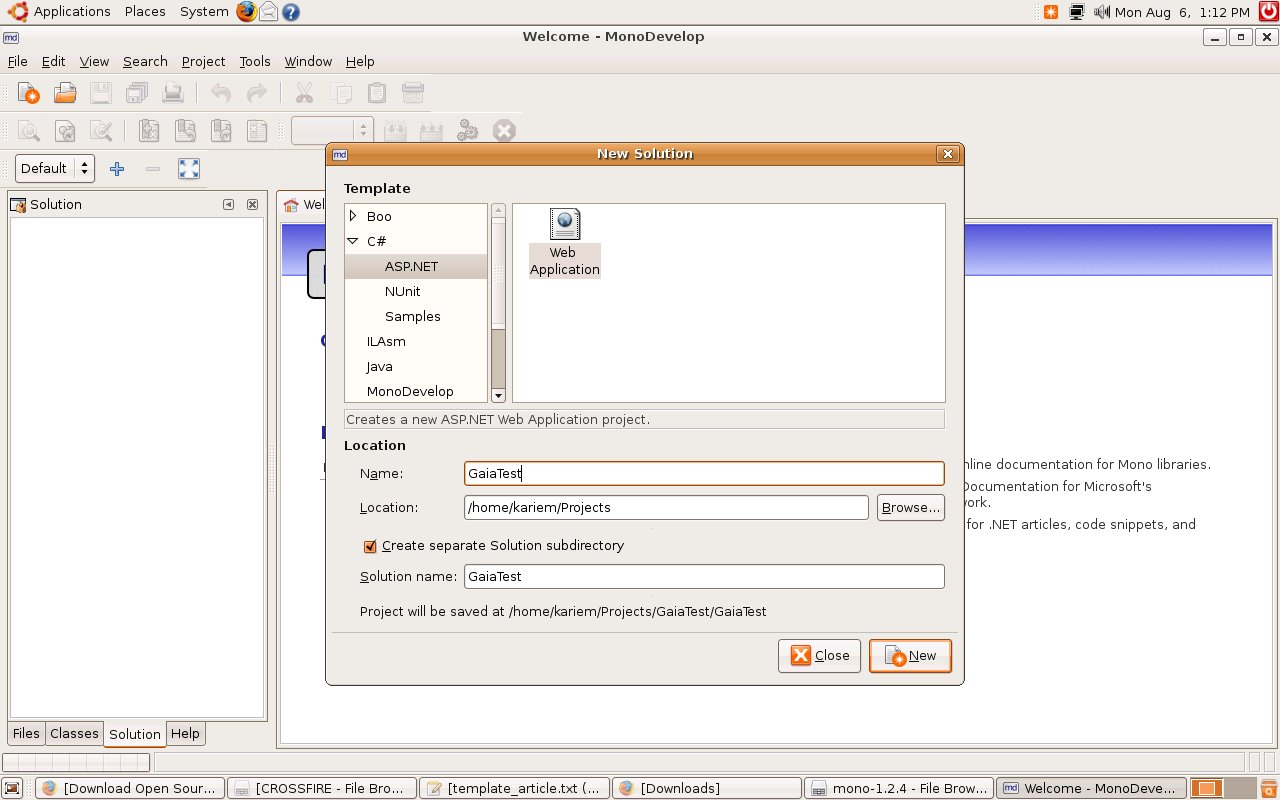Open the Search menu
This screenshot has width=1280, height=800.
coord(145,61)
